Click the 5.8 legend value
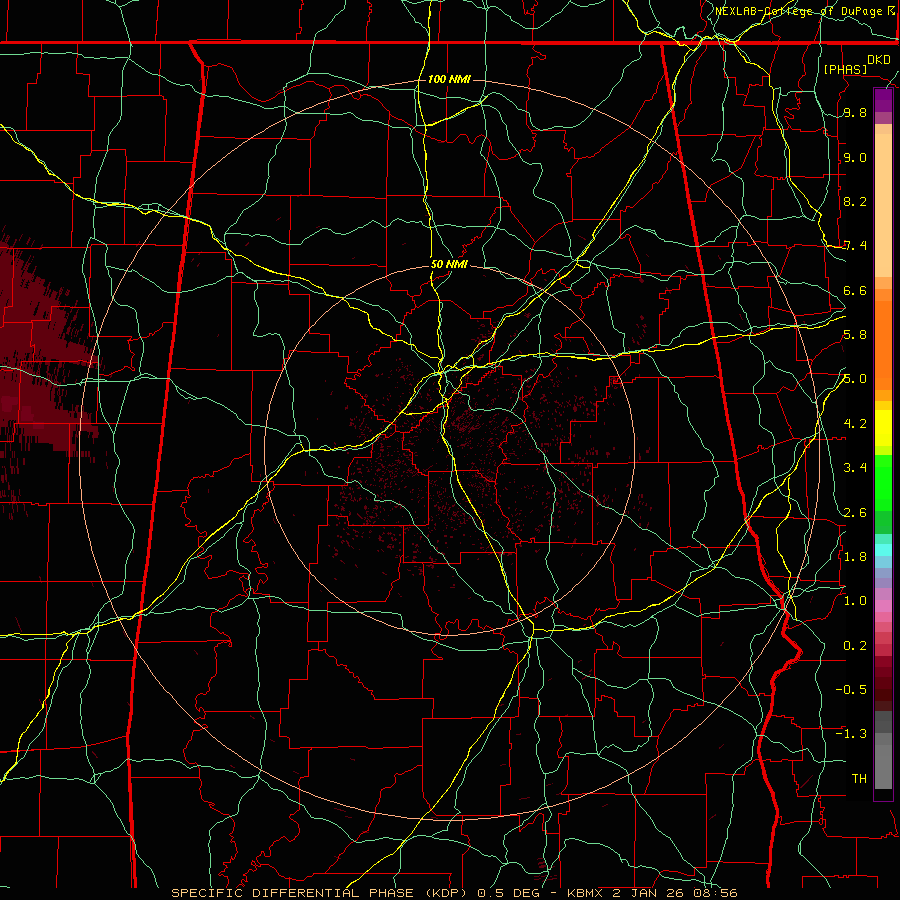This screenshot has height=900, width=900. tap(855, 335)
